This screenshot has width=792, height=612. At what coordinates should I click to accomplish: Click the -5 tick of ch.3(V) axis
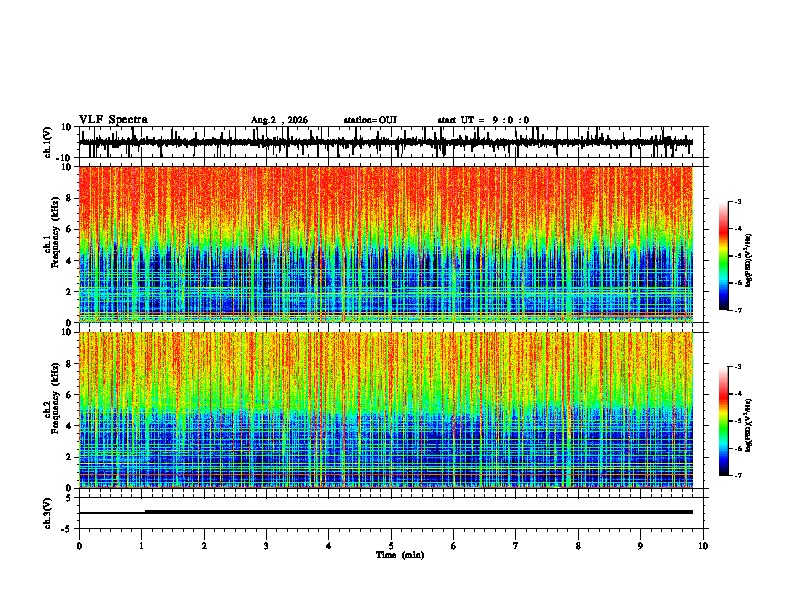[67, 529]
